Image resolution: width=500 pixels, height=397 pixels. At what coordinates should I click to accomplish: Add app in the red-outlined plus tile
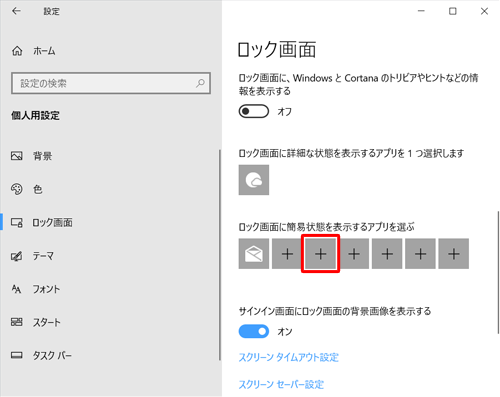[x=320, y=254]
